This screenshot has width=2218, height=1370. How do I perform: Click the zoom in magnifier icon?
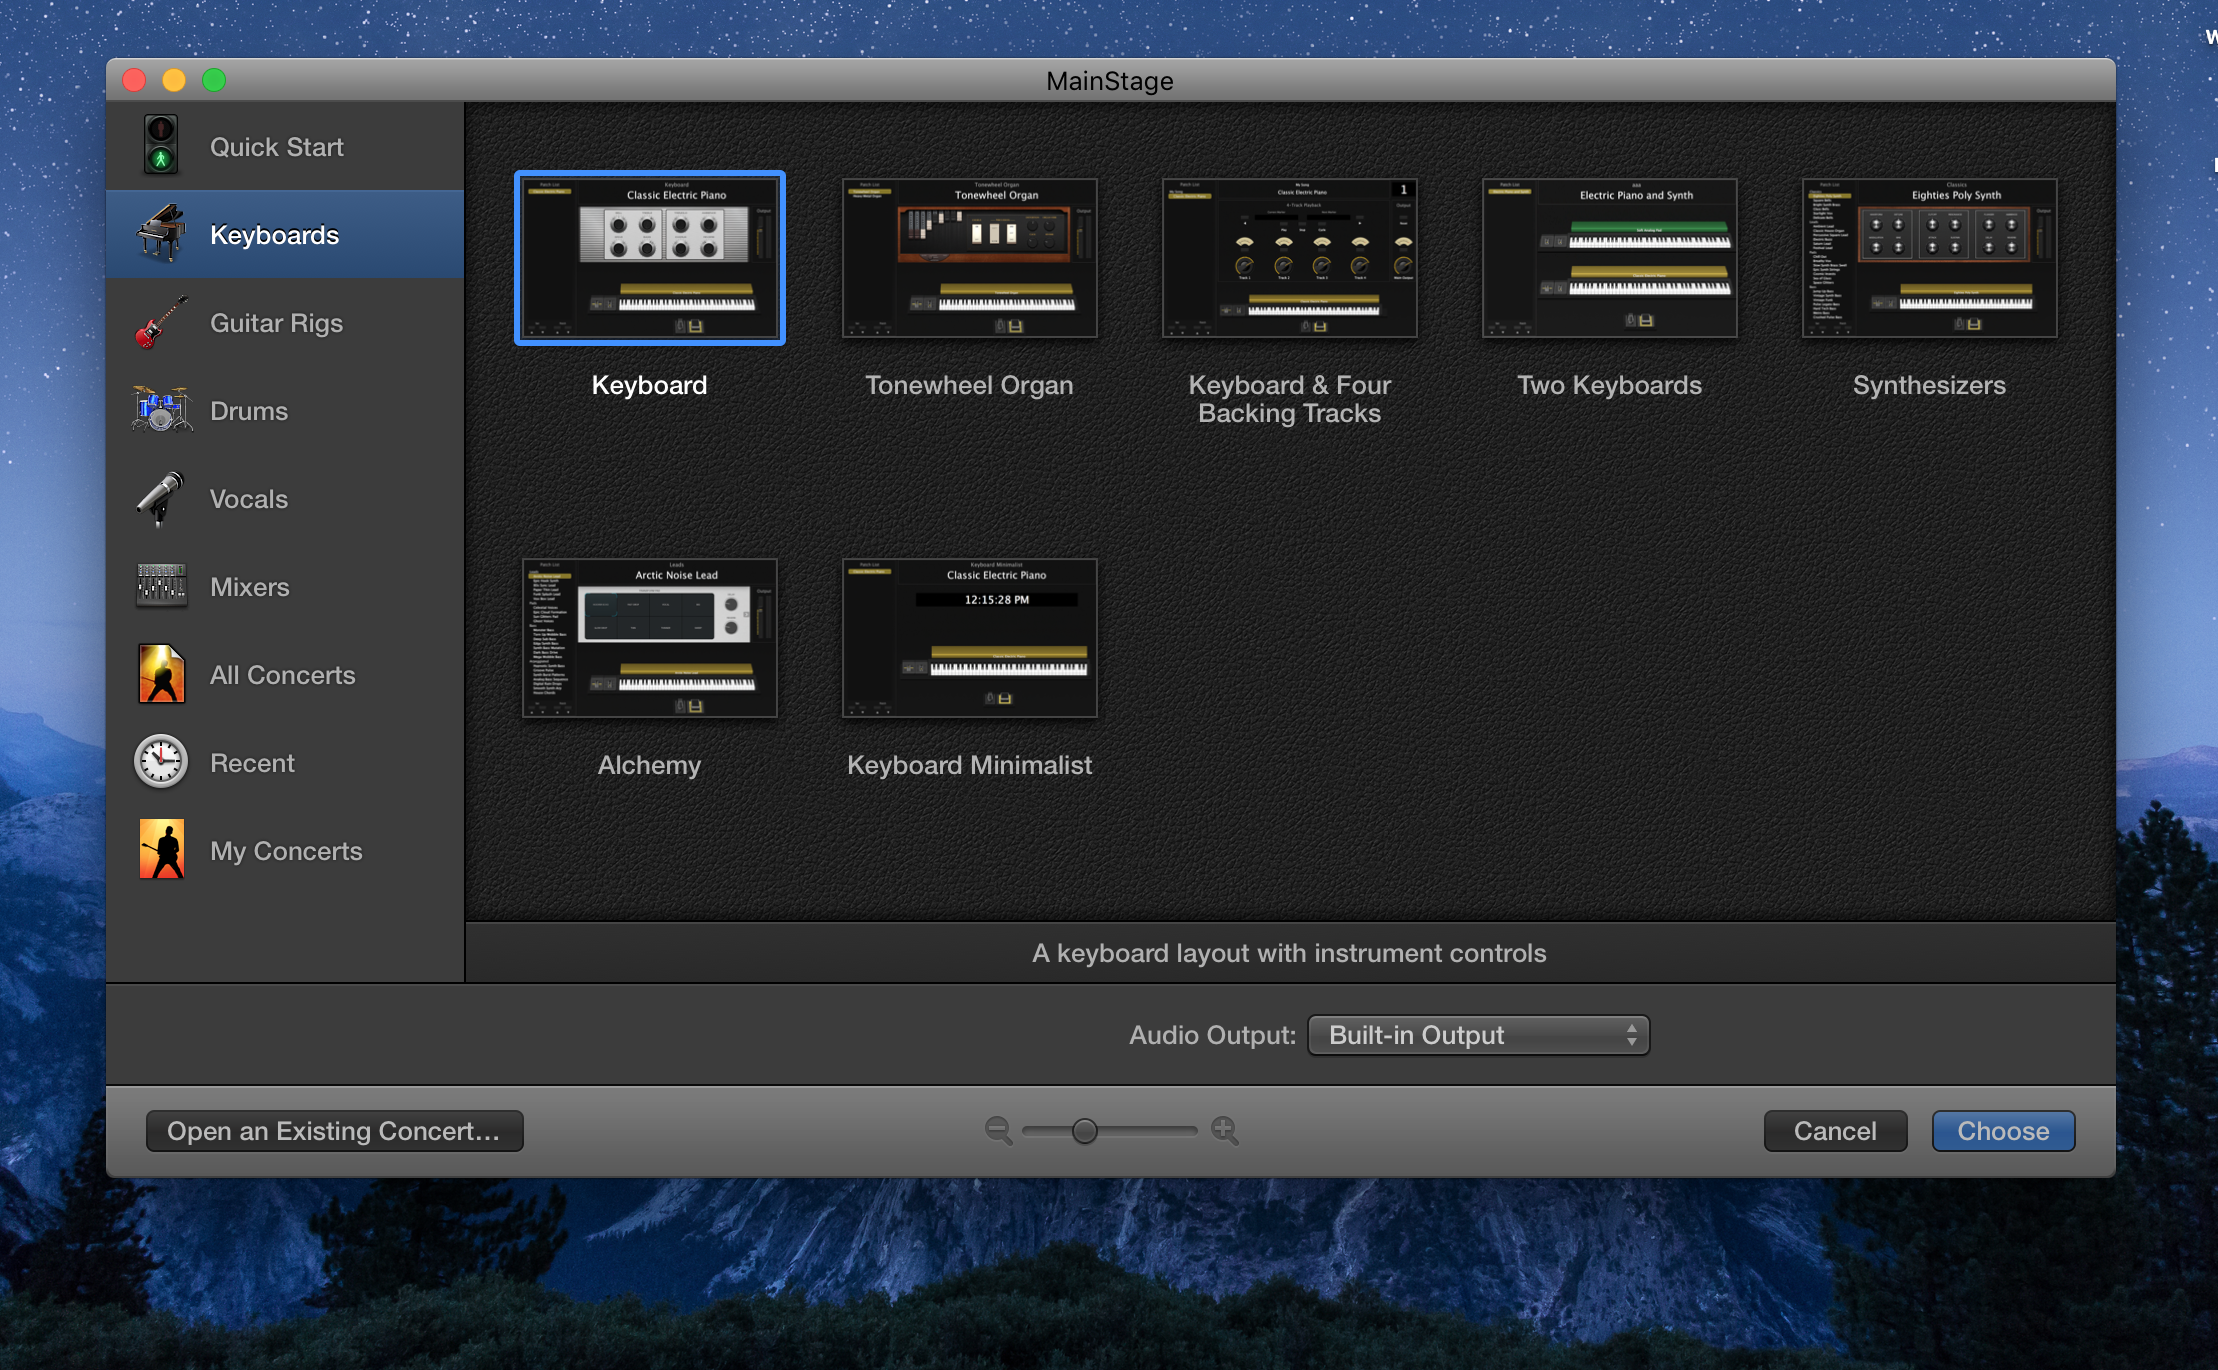(1225, 1131)
